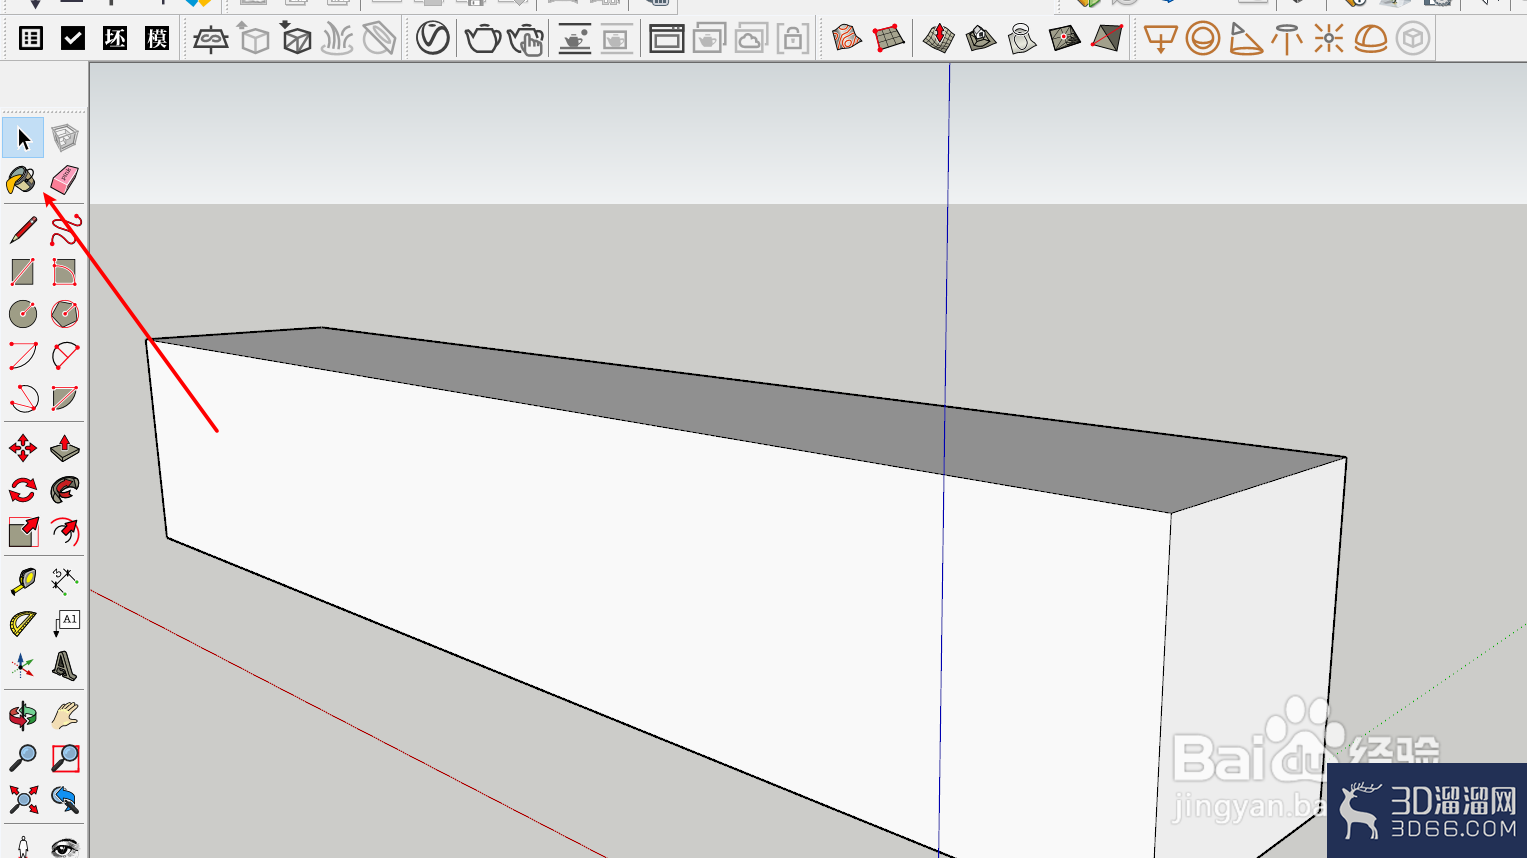
Task: Activate the arrow Select tool
Action: 23,138
